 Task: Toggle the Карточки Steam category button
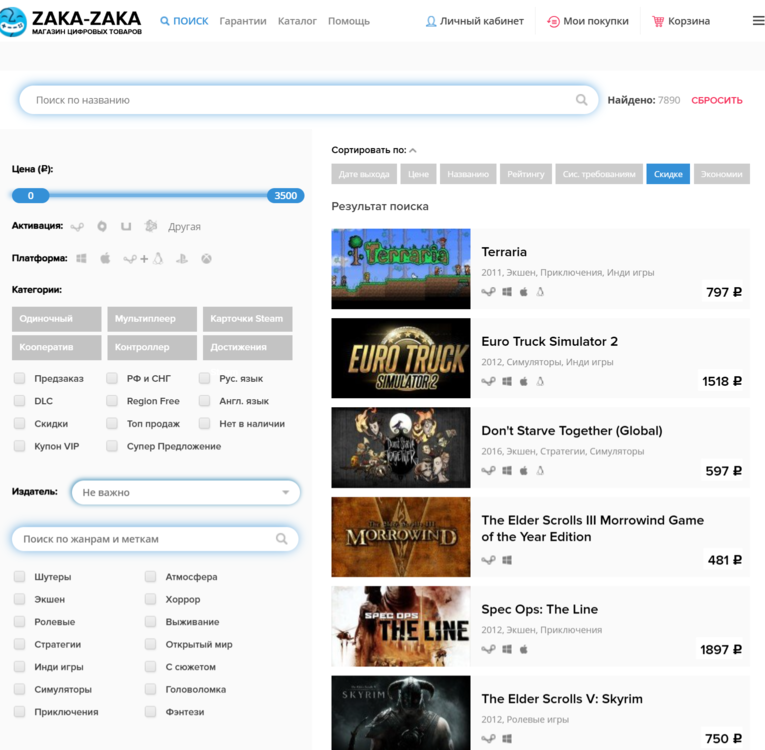[247, 319]
